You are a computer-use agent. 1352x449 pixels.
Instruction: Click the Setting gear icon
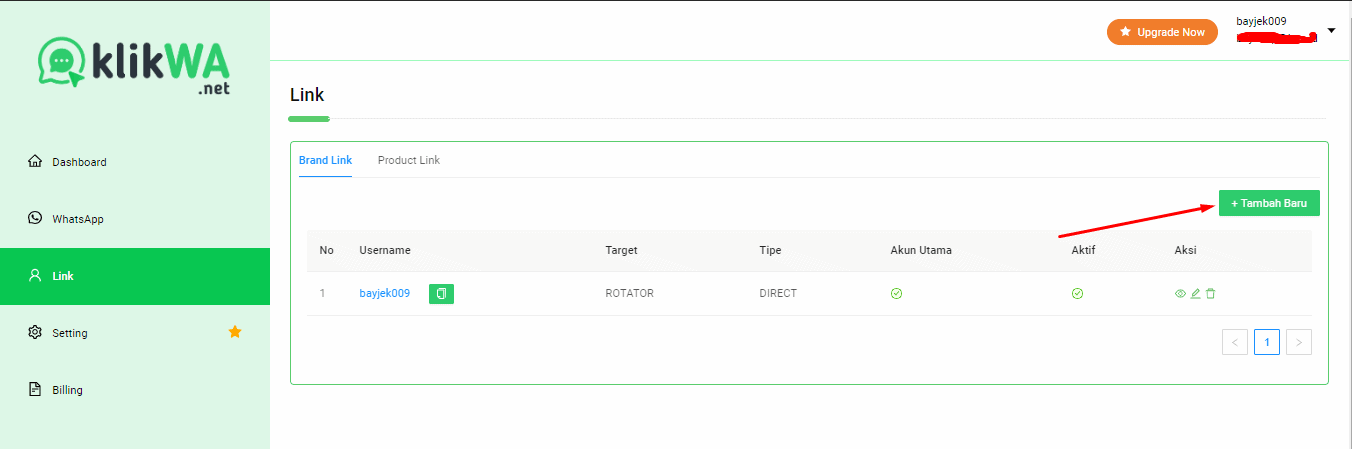click(x=35, y=332)
